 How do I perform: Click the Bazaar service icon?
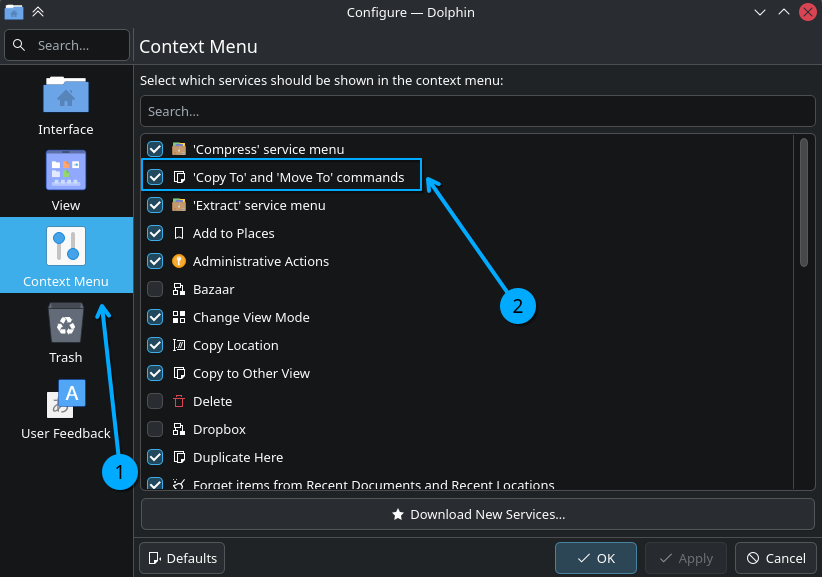point(179,289)
